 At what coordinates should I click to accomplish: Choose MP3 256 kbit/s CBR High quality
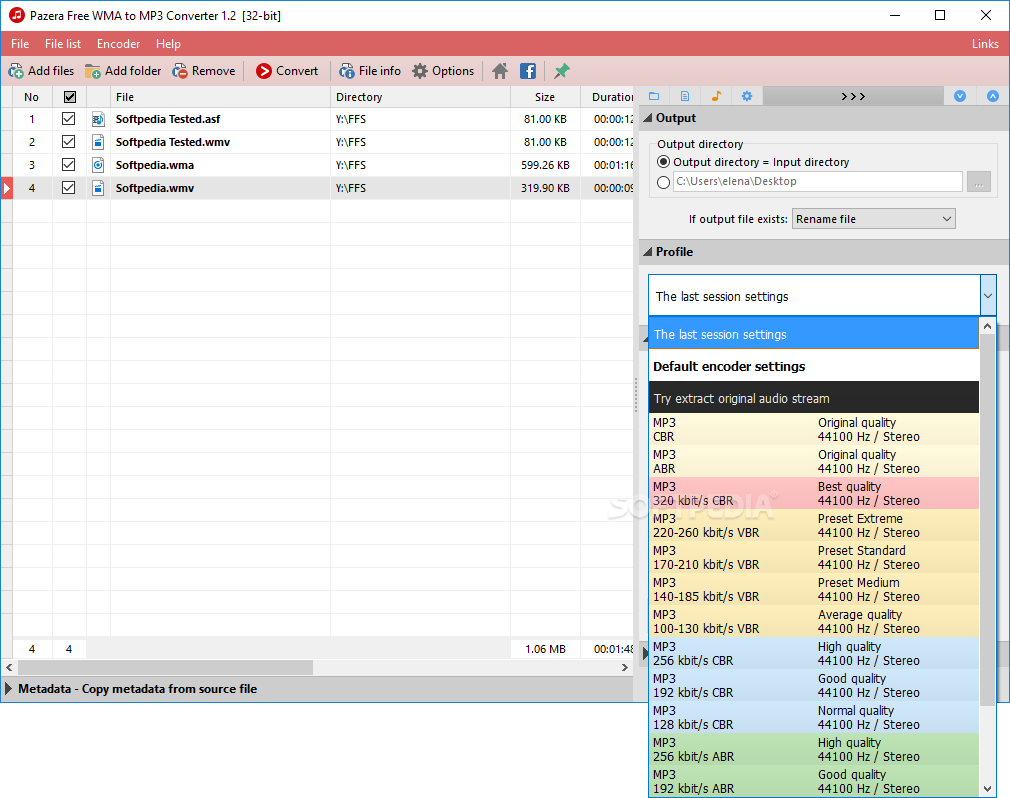[814, 653]
